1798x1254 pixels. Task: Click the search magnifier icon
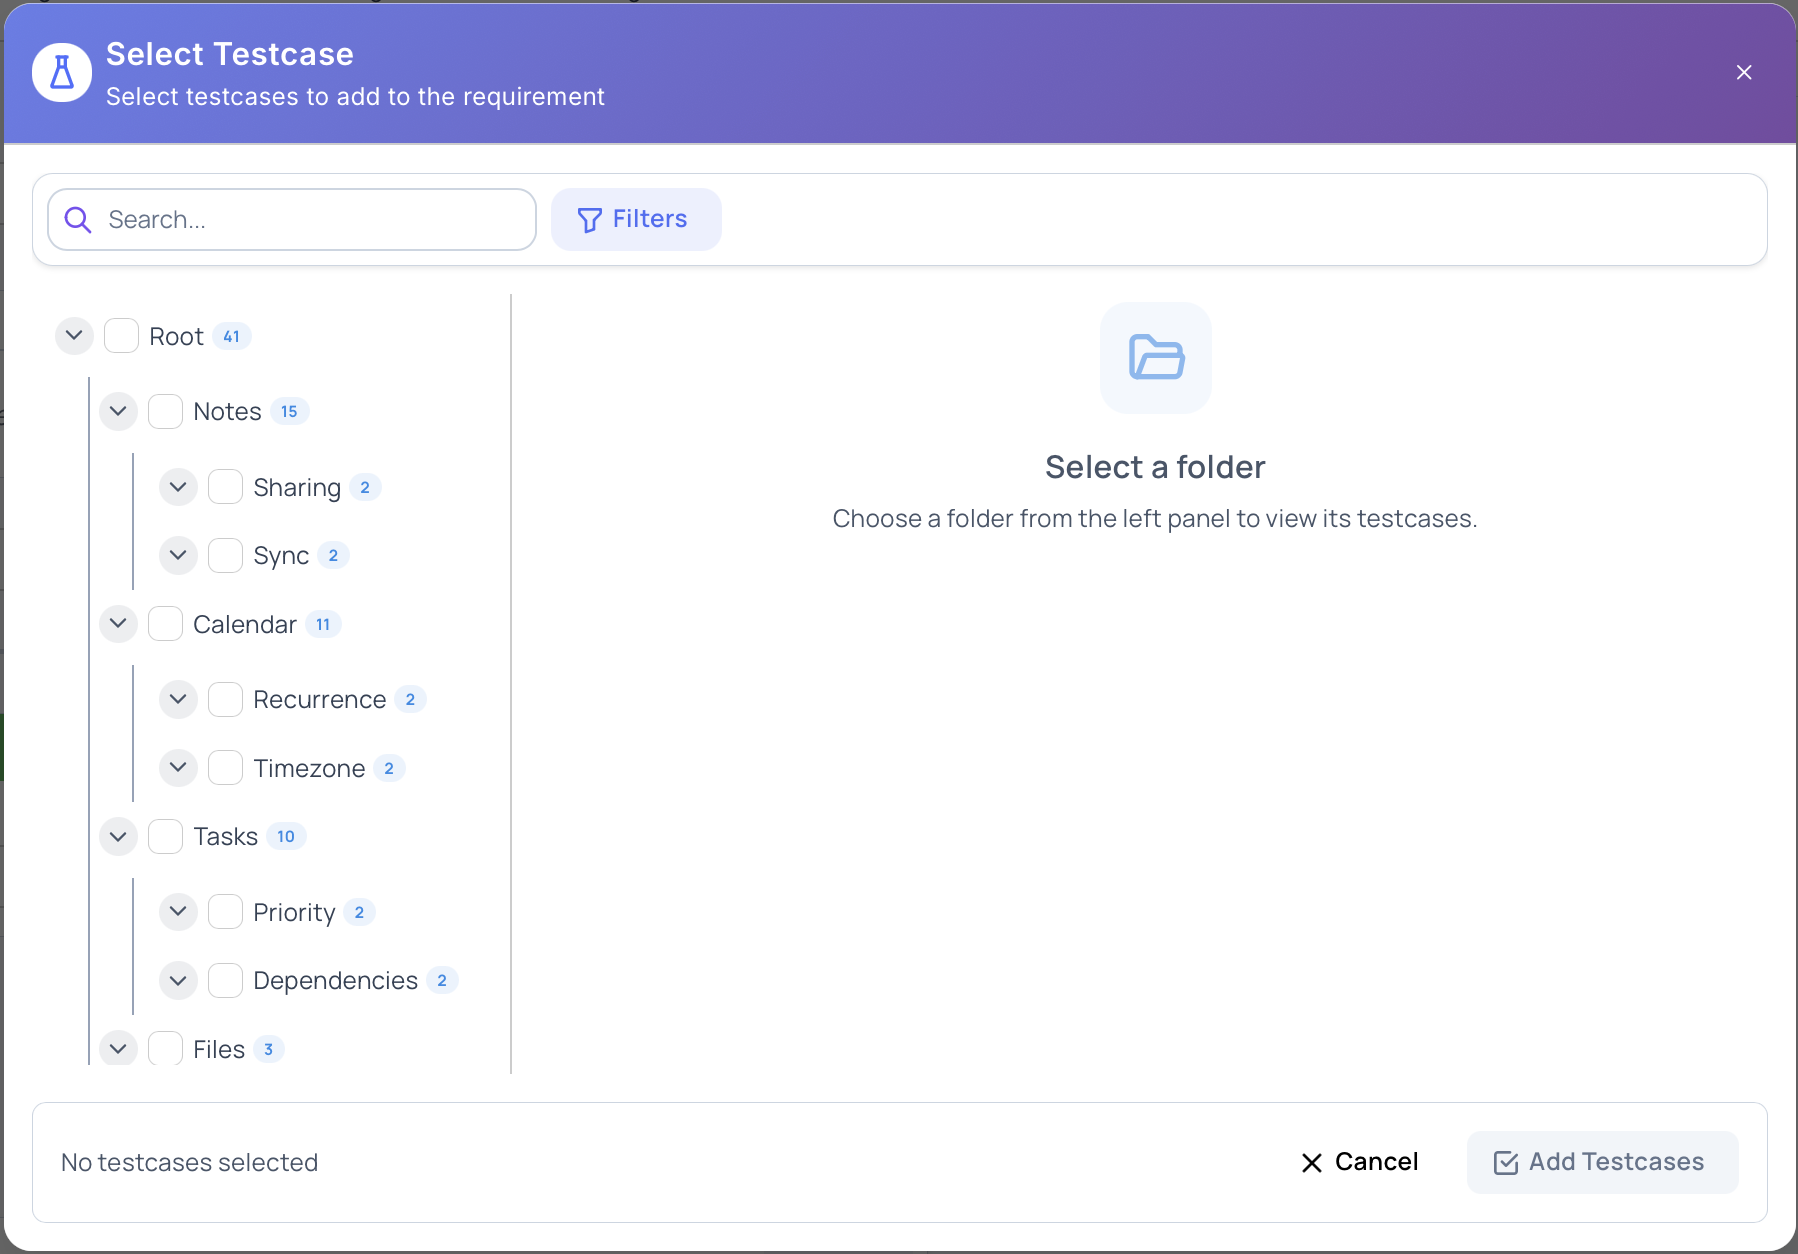pos(78,219)
